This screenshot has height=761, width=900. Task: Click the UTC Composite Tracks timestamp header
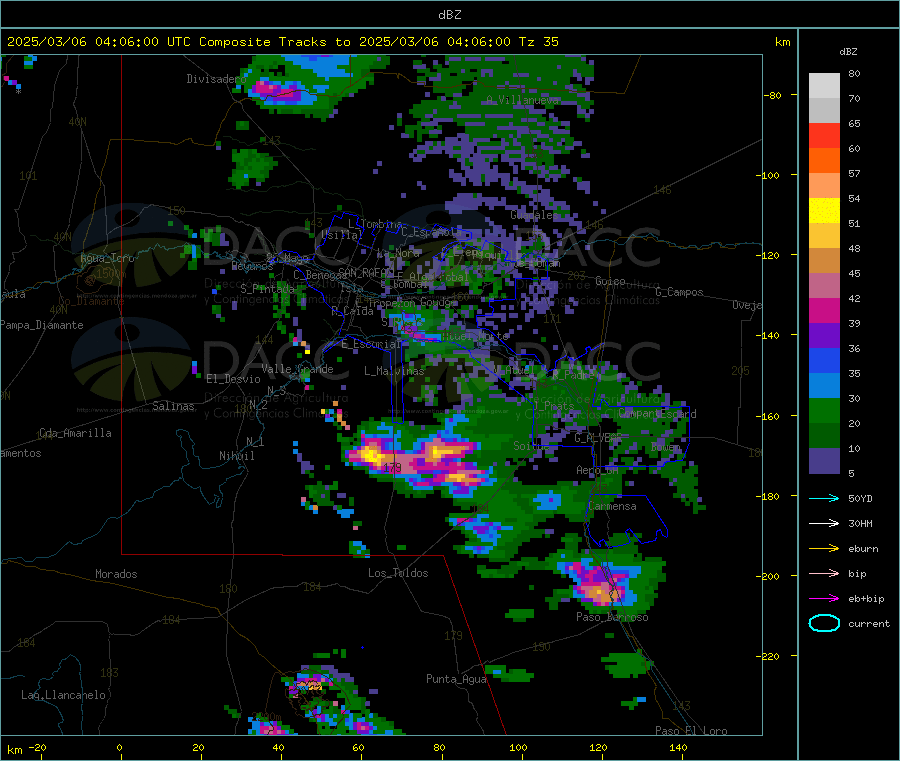[283, 42]
